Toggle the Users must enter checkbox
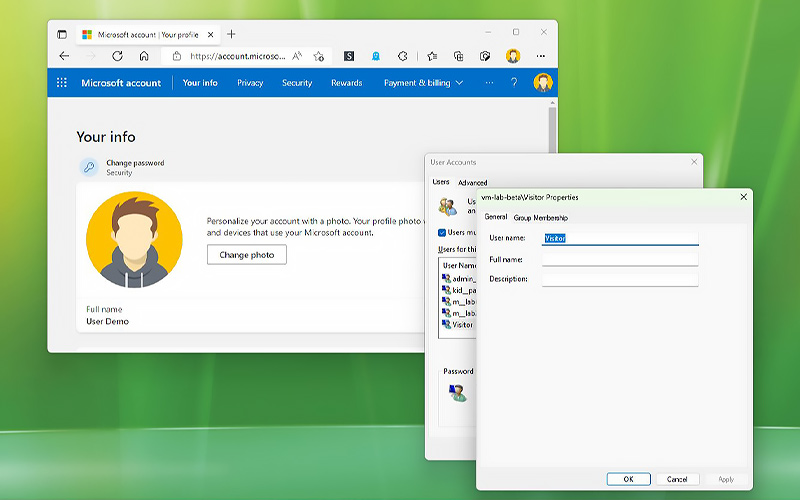The width and height of the screenshot is (800, 500). pos(442,233)
